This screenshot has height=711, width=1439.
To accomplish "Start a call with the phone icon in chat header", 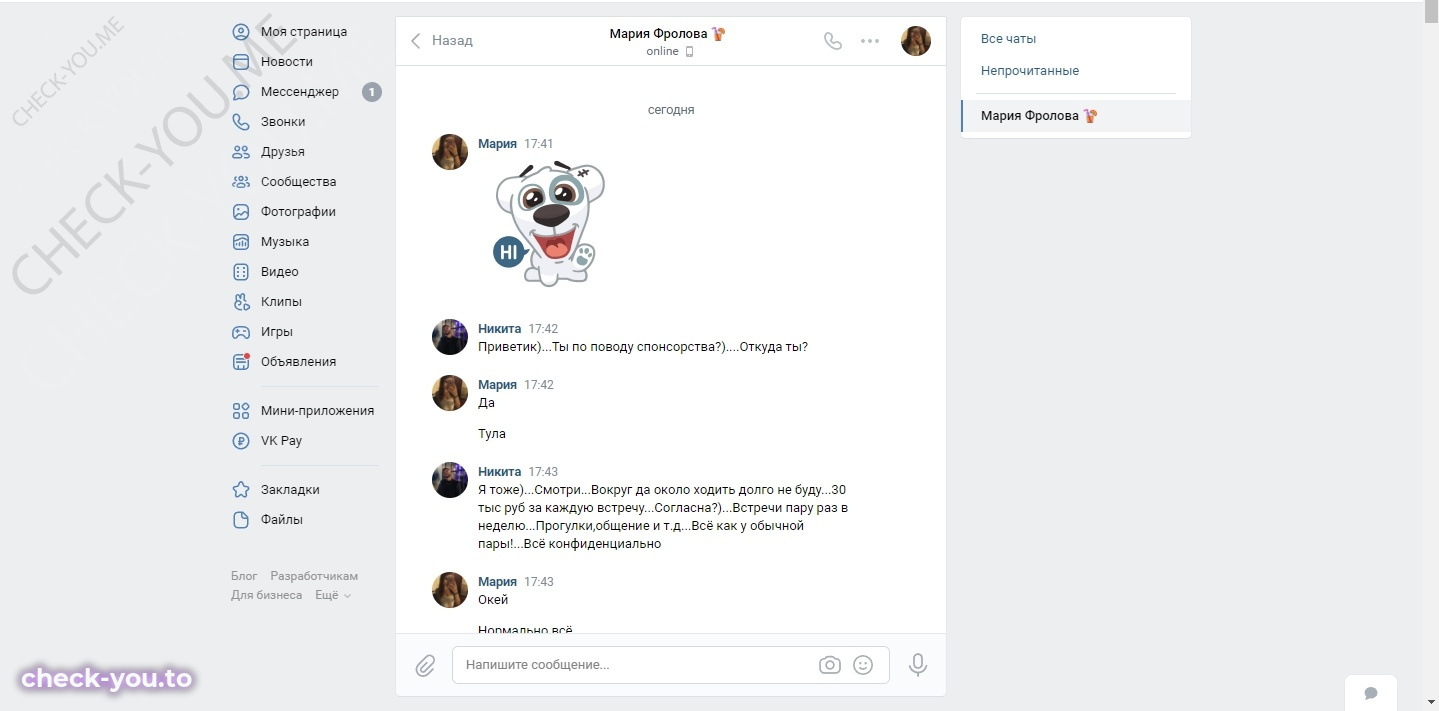I will [x=832, y=41].
